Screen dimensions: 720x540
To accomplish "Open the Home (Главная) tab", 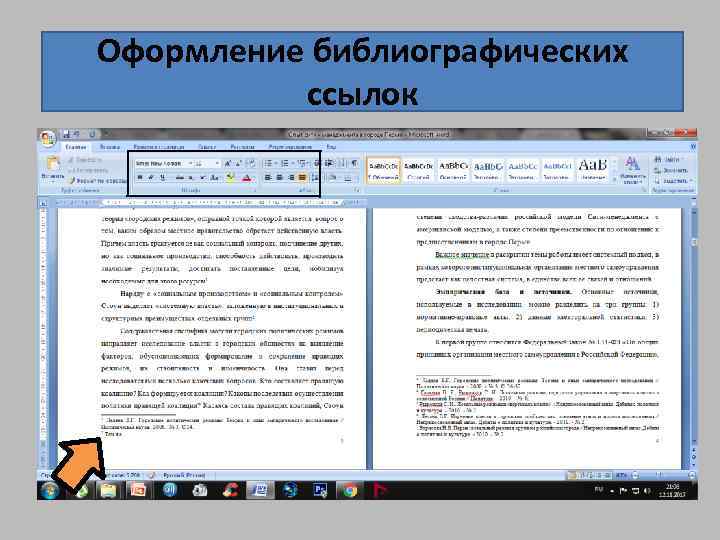I will click(x=76, y=147).
